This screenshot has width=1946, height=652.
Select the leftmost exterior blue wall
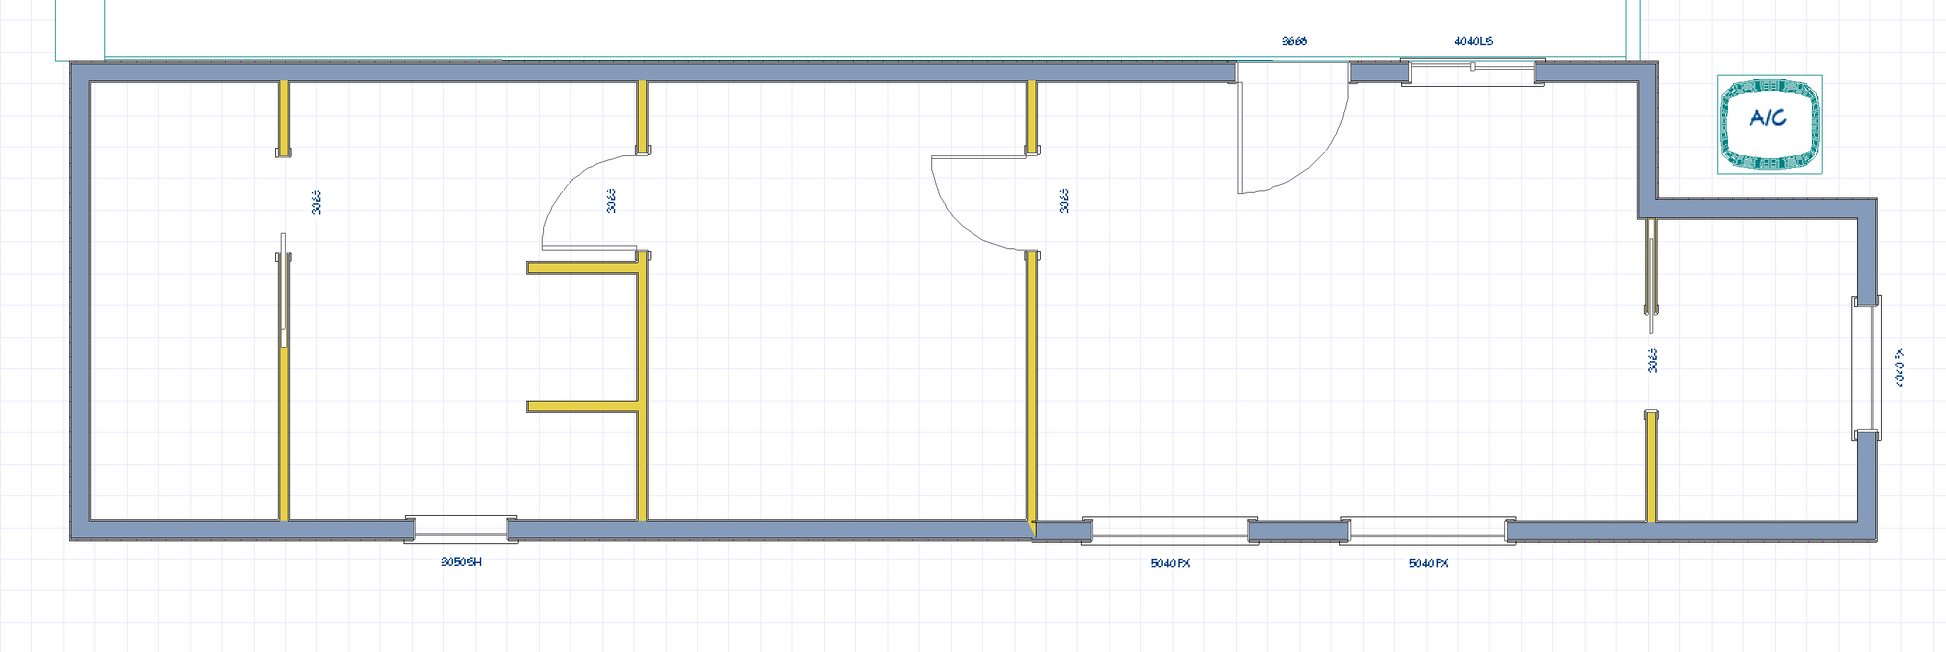point(80,301)
